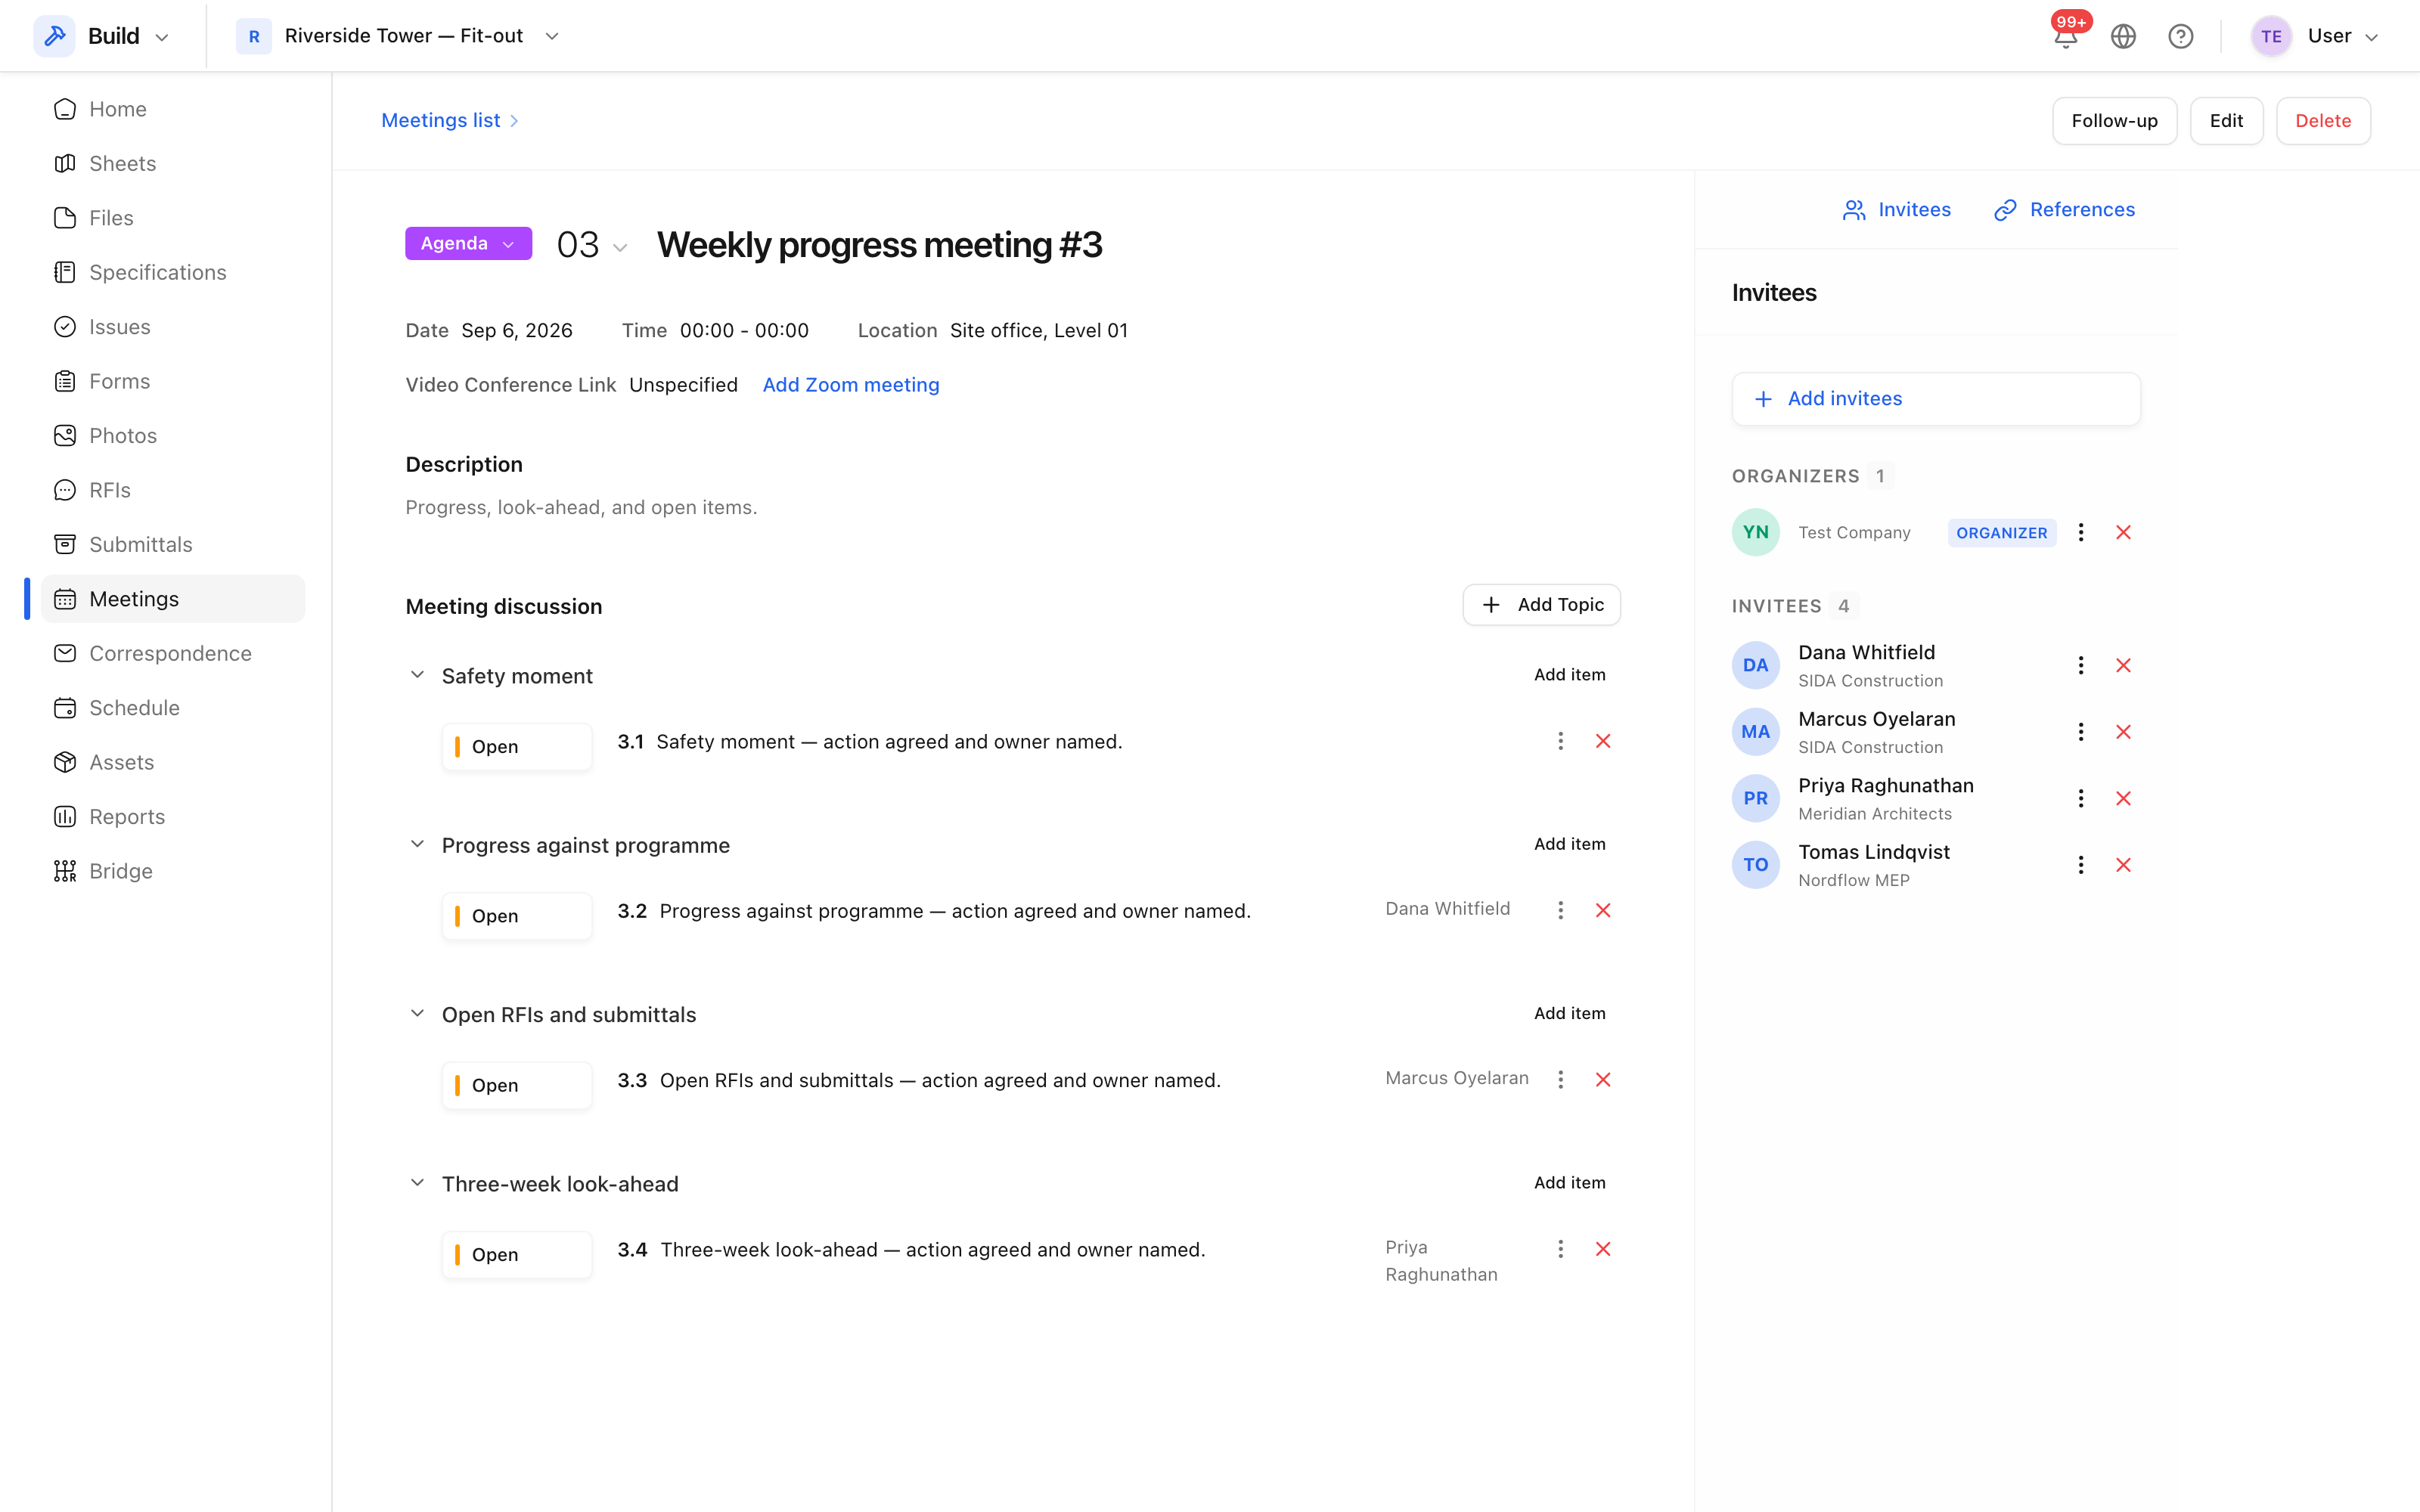
Task: Change Open status of item 3.3
Action: point(516,1085)
